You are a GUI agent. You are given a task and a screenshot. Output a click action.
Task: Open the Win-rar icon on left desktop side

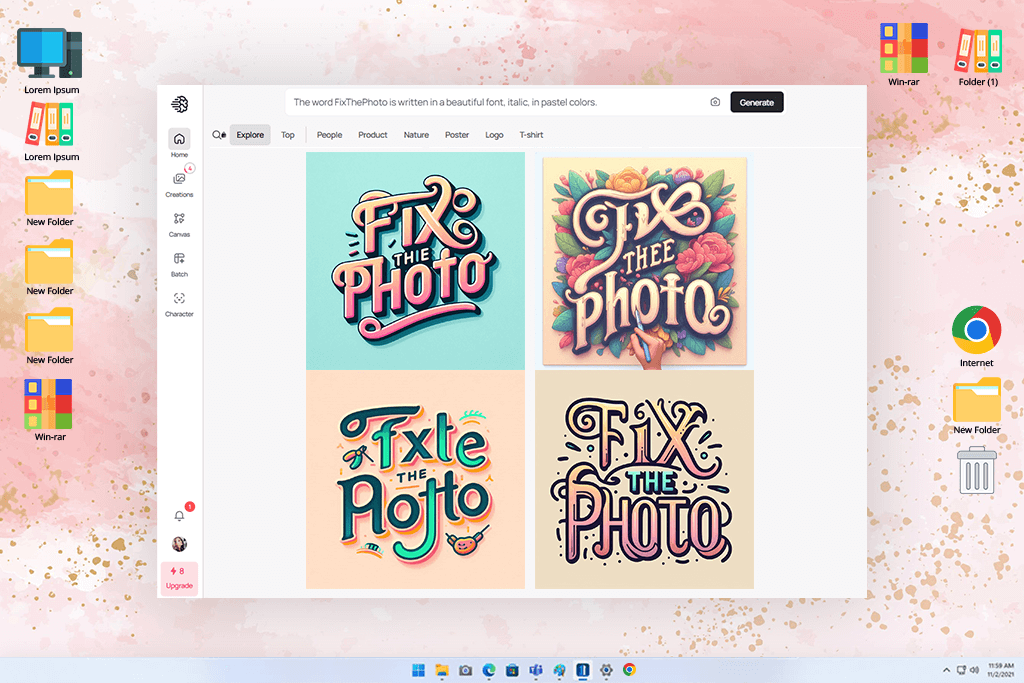point(50,410)
